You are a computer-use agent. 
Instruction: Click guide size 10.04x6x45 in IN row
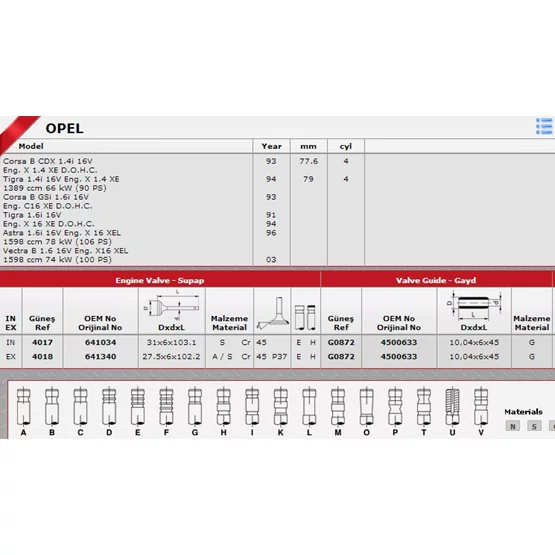[x=474, y=342]
